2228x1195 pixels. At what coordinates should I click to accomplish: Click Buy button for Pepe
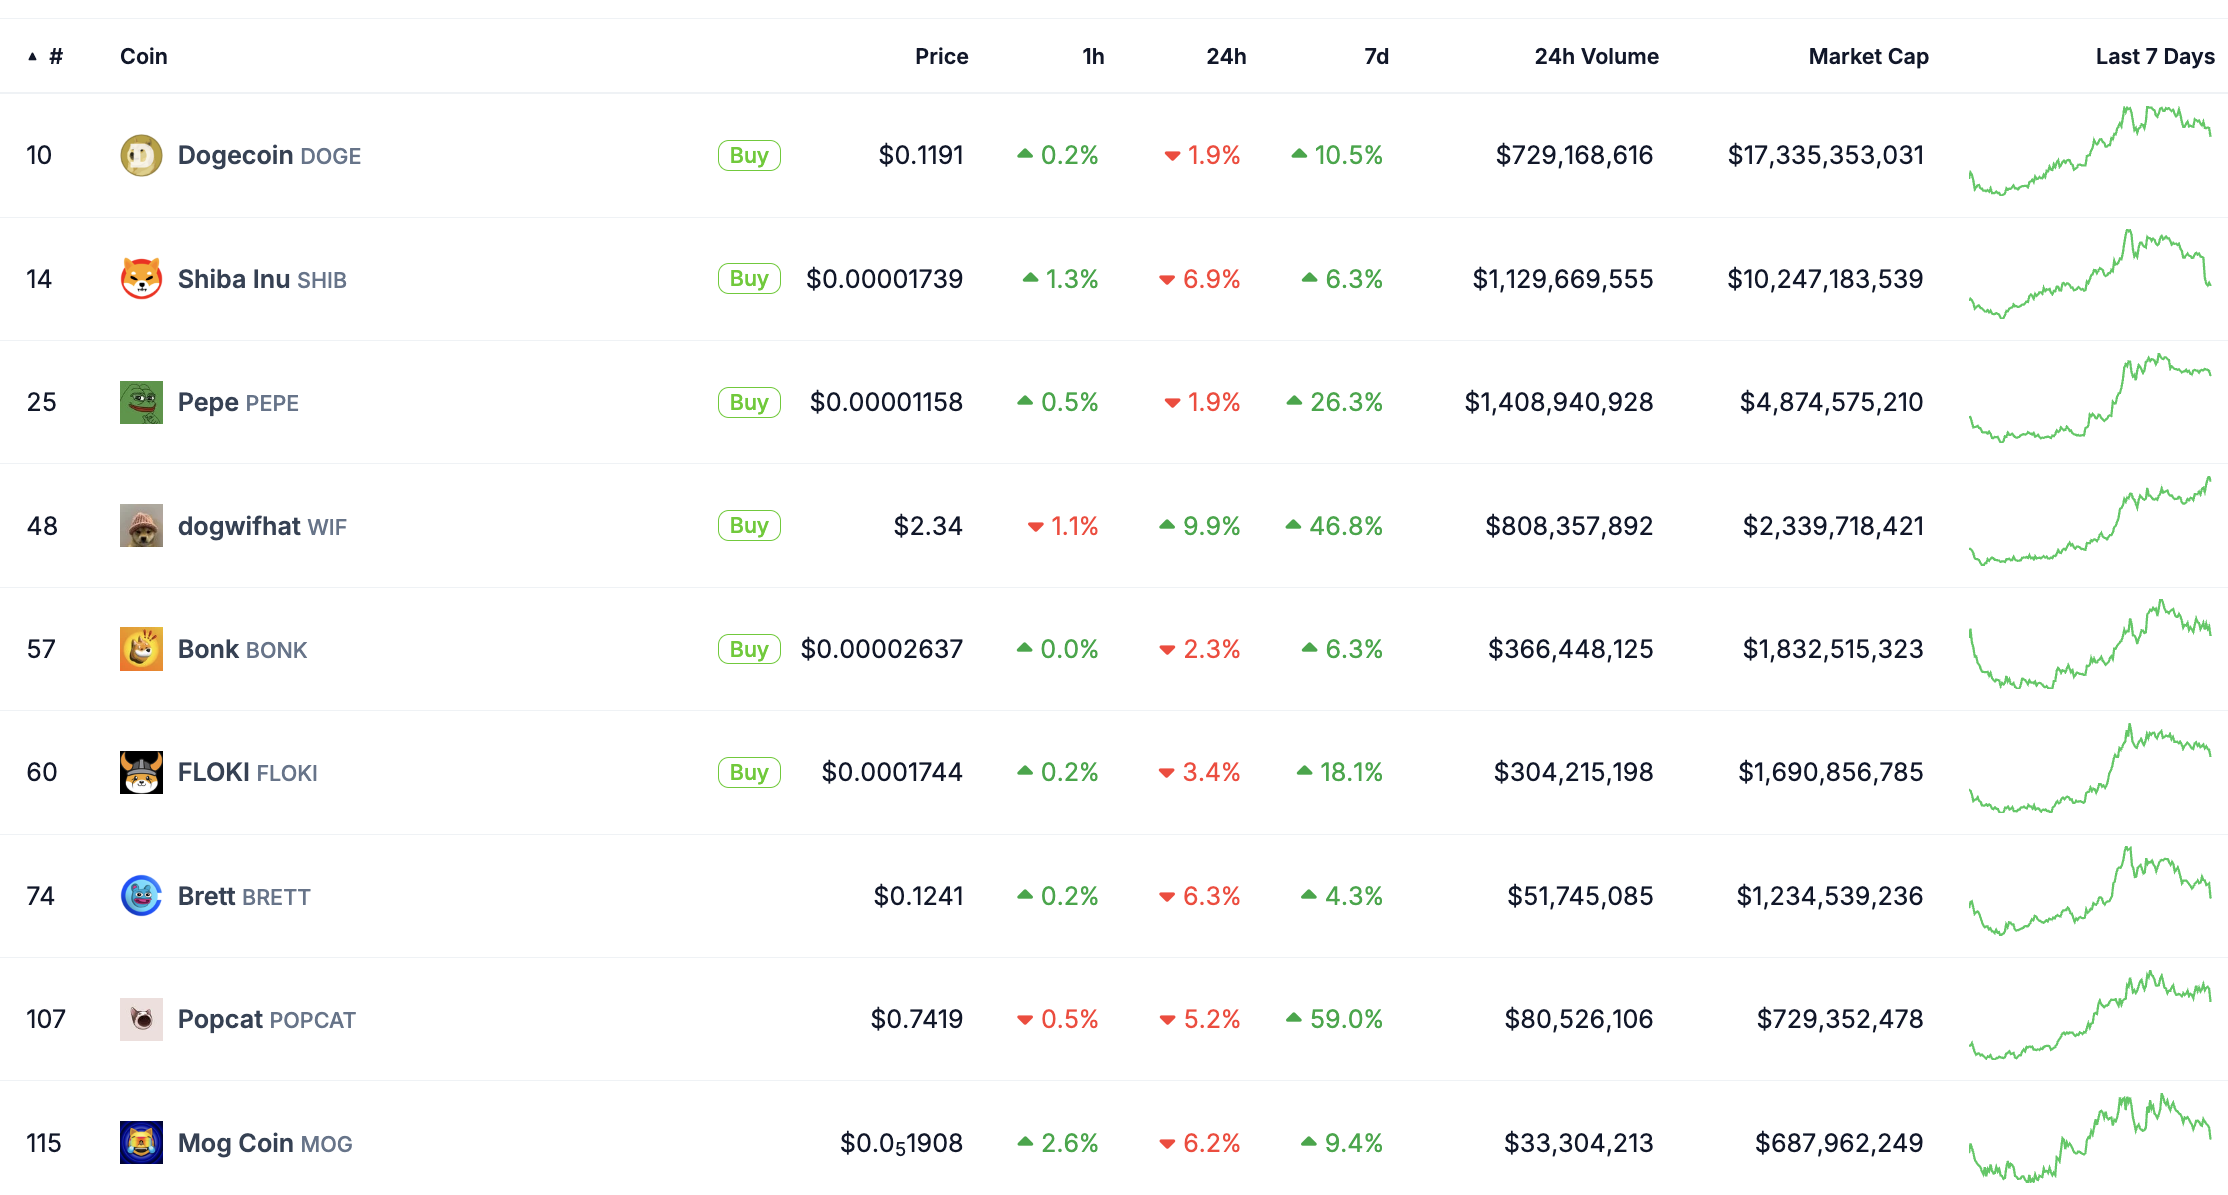(749, 402)
